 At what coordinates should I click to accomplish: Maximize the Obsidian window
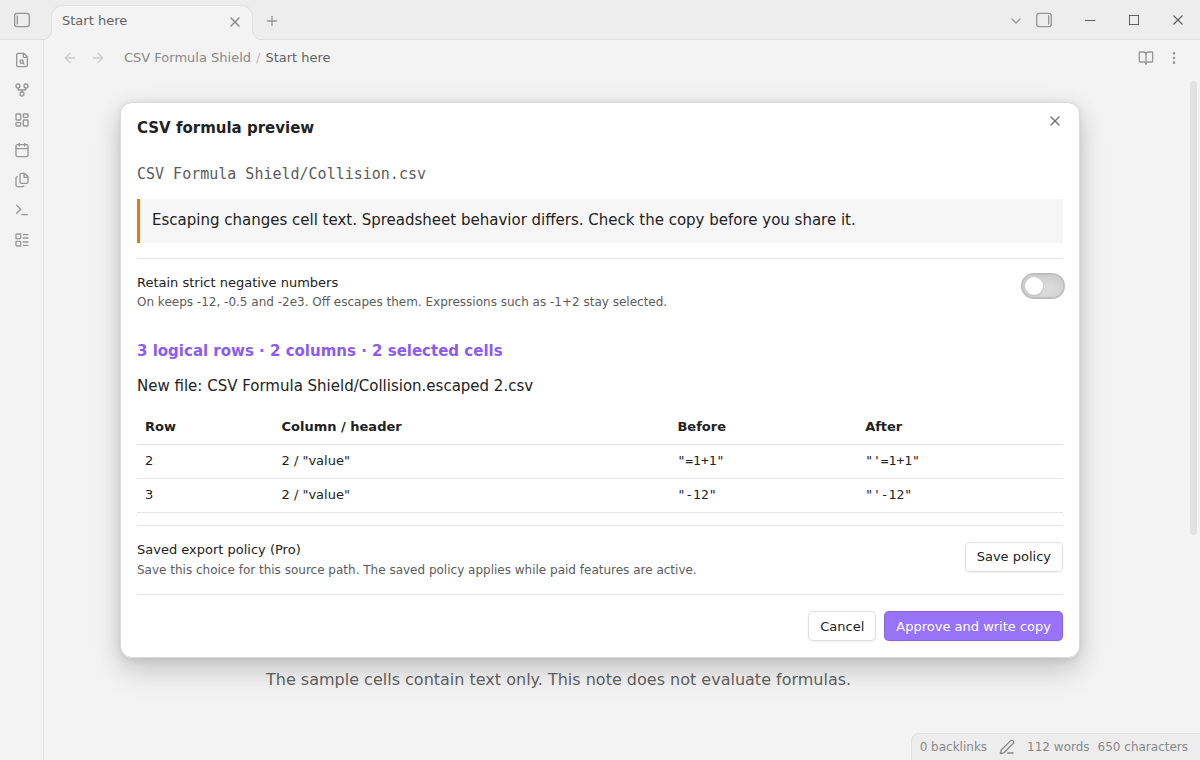(x=1134, y=20)
